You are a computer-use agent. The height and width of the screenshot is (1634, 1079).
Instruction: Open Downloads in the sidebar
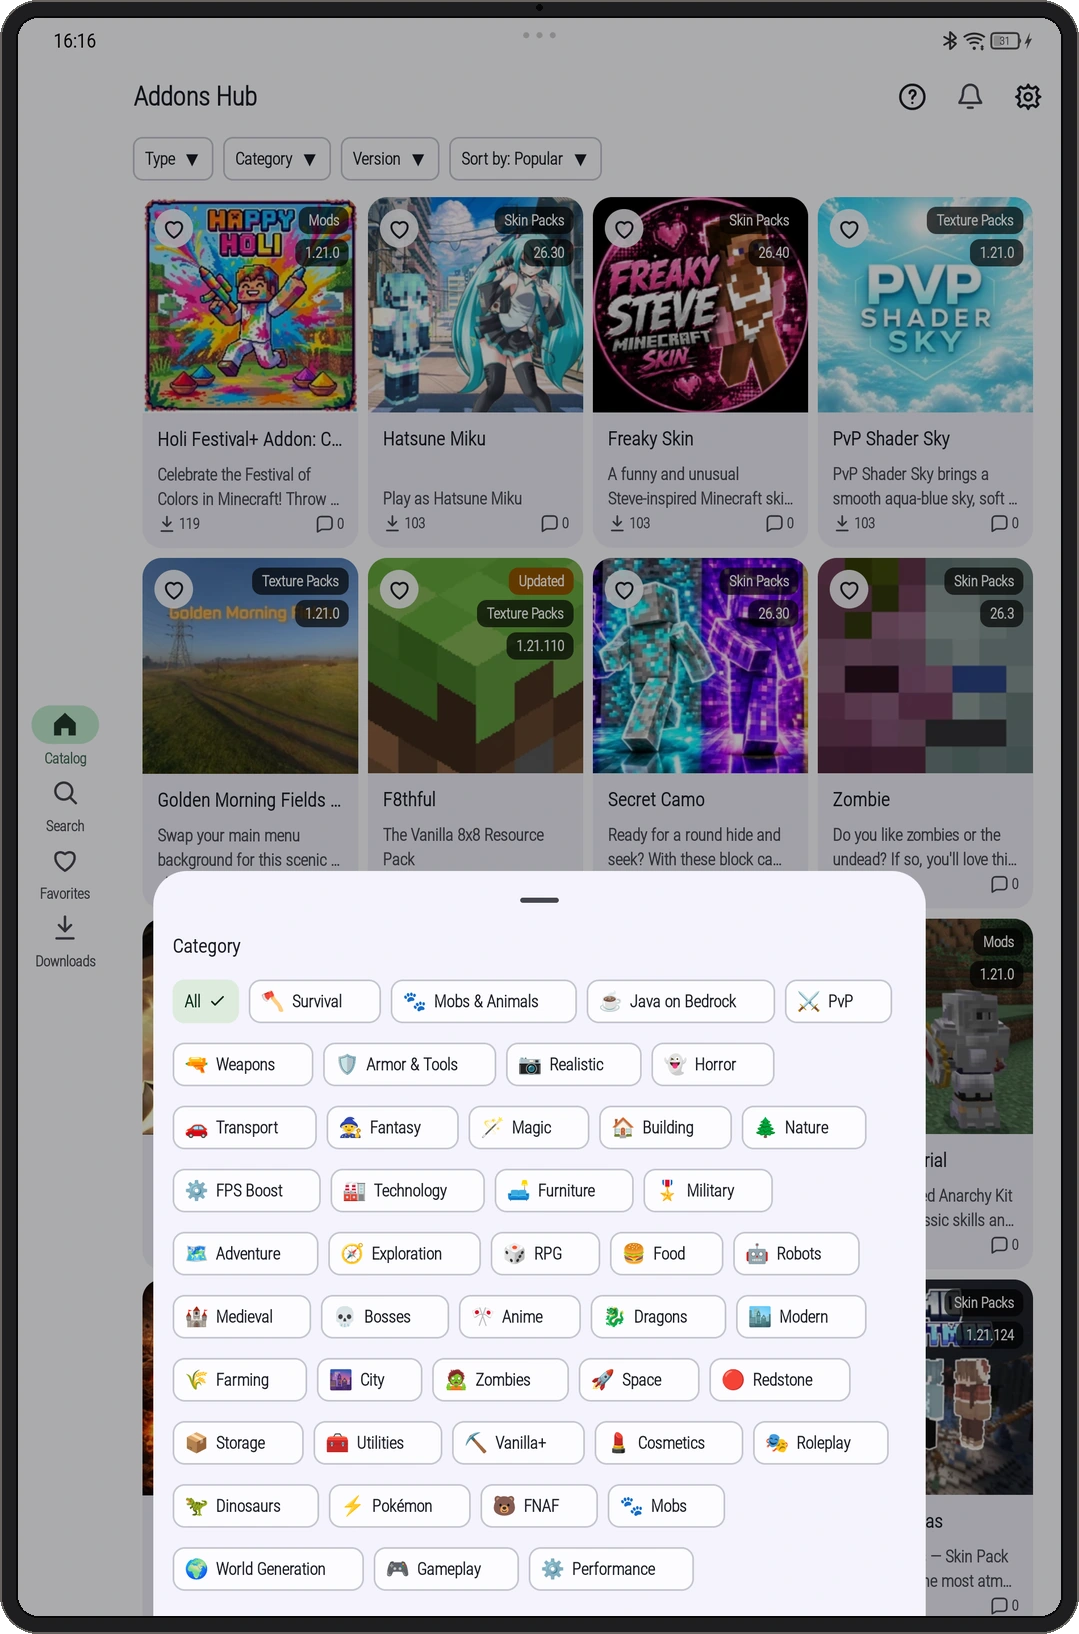pyautogui.click(x=65, y=942)
